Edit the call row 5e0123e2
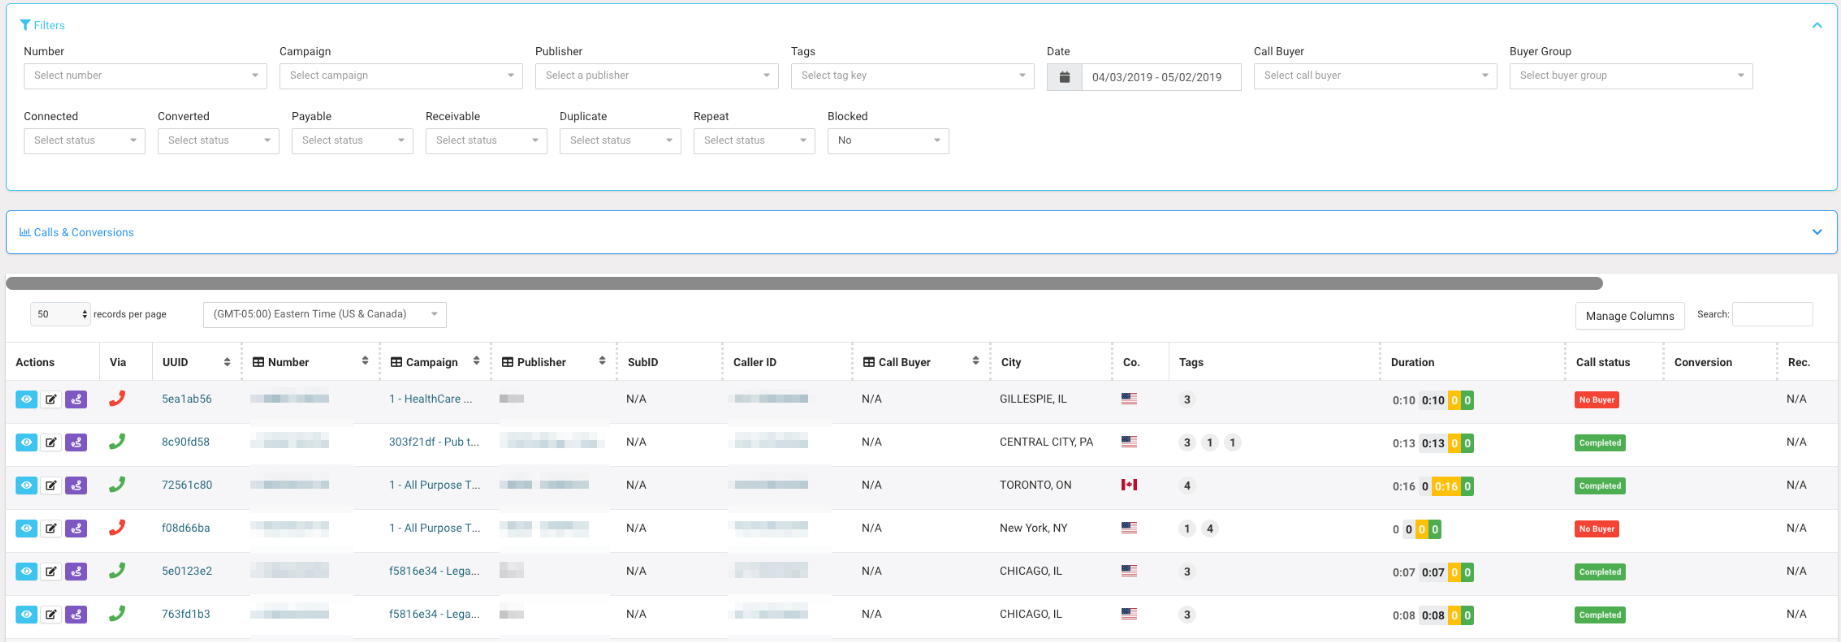This screenshot has width=1841, height=642. point(51,571)
